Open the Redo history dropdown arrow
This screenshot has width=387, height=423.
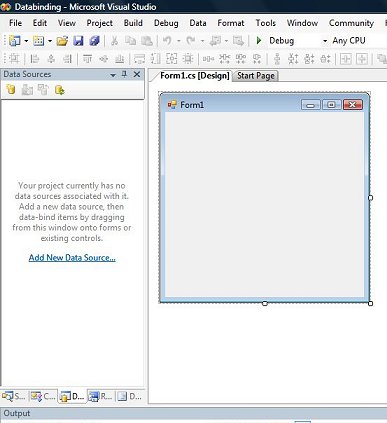pos(202,41)
